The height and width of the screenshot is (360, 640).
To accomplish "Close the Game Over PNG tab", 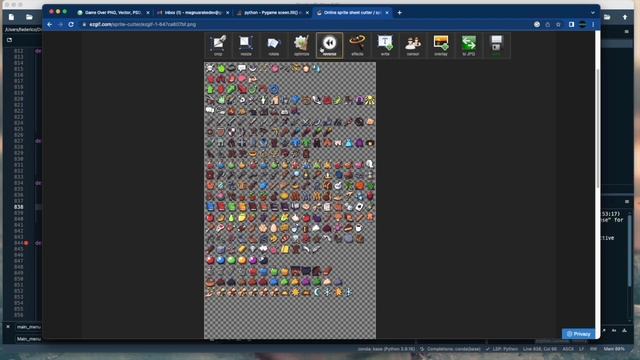I will click(148, 13).
